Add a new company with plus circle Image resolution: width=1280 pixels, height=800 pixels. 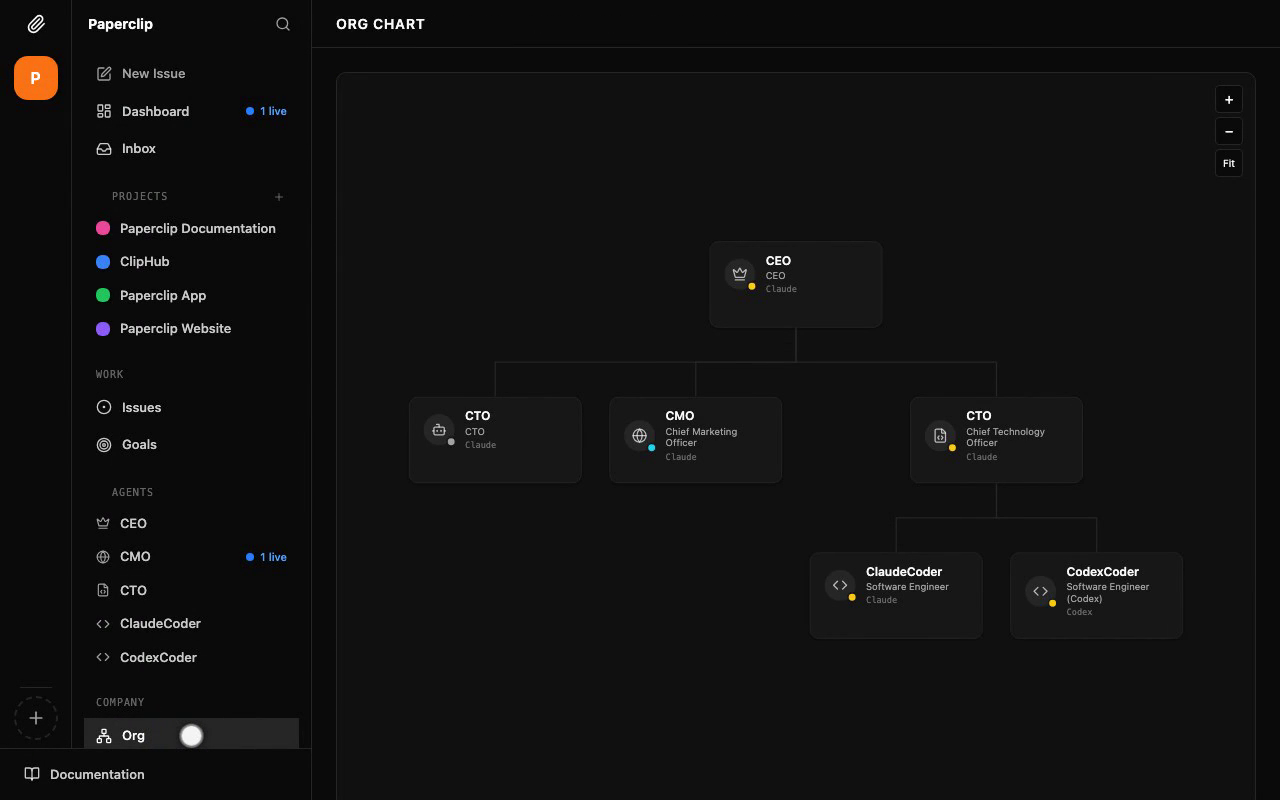(x=36, y=718)
